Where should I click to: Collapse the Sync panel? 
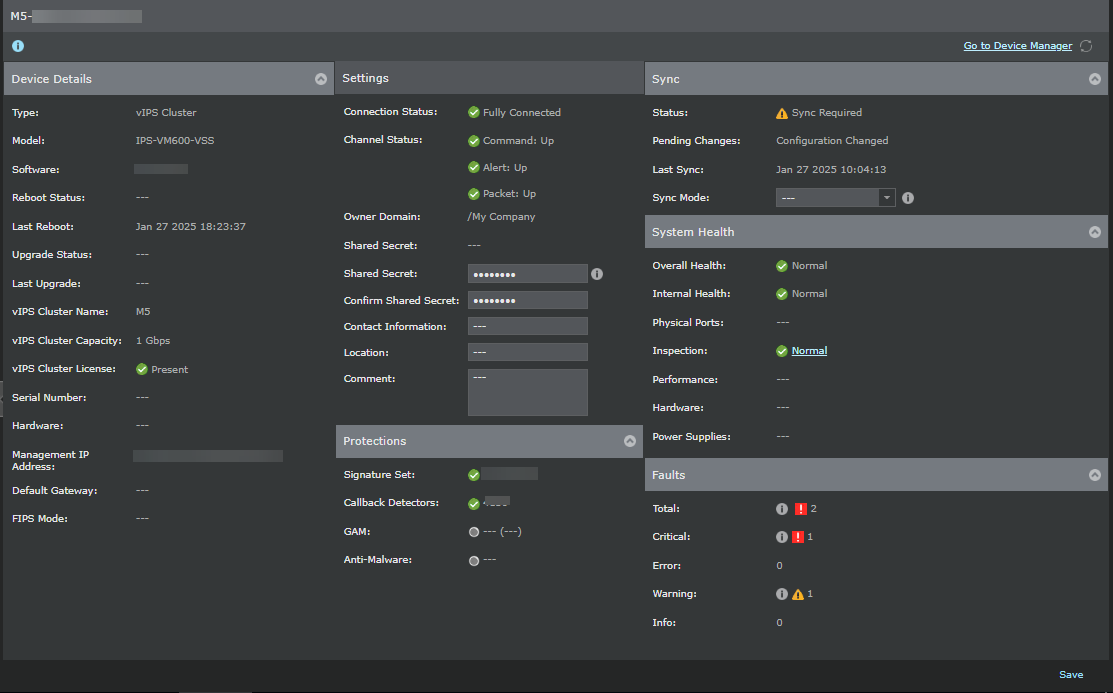tap(1095, 79)
